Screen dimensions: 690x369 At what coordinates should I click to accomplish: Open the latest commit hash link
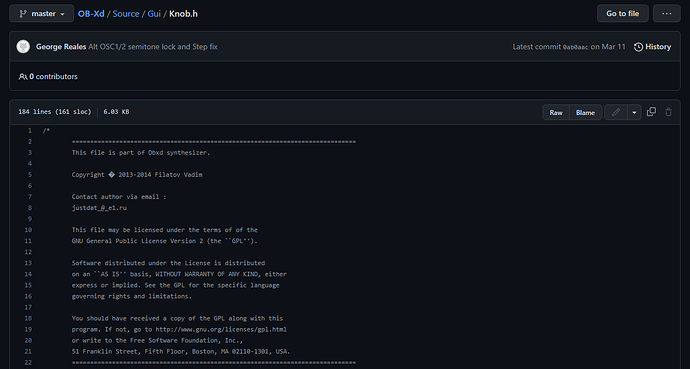[575, 47]
